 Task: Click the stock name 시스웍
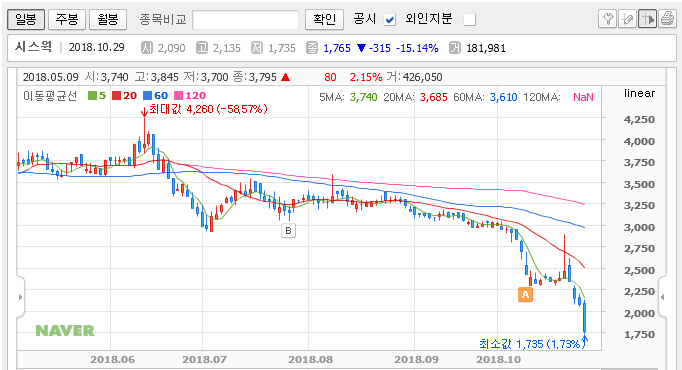33,47
